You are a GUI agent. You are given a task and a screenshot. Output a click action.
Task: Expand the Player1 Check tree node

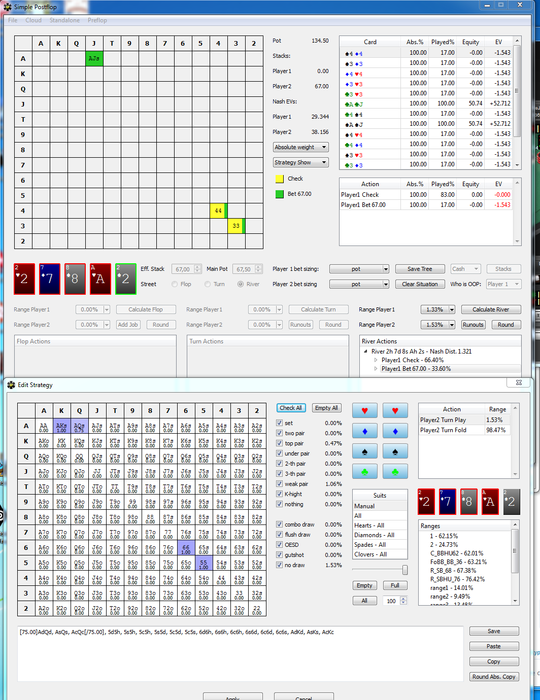tap(375, 360)
